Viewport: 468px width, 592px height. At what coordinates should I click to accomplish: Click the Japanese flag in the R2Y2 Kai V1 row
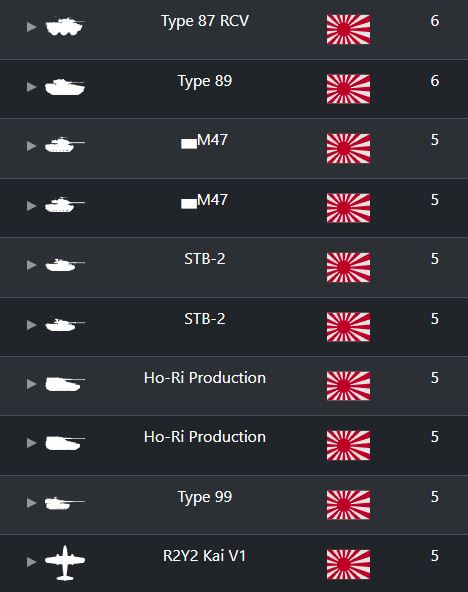pos(348,564)
